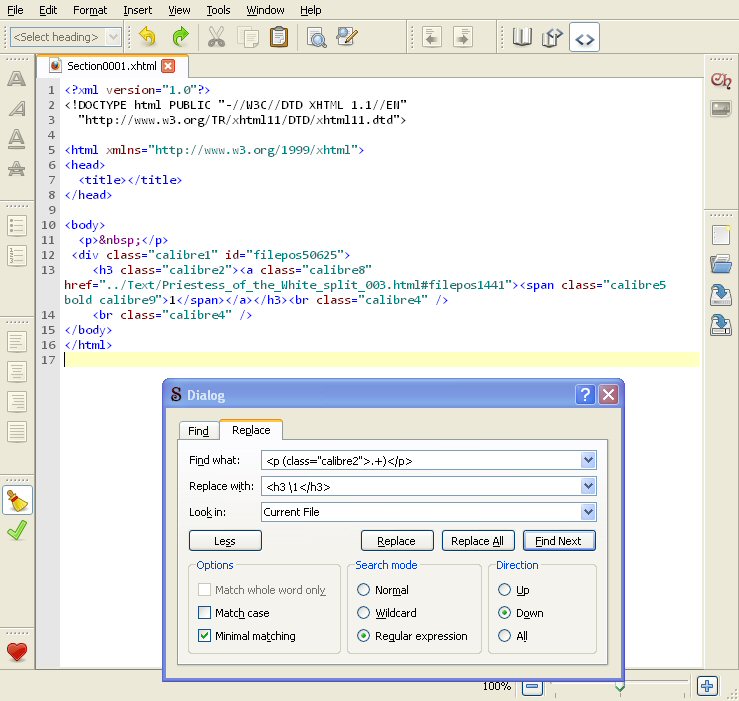Switch to the Find tab
Screen dimensions: 739x701
(x=198, y=431)
